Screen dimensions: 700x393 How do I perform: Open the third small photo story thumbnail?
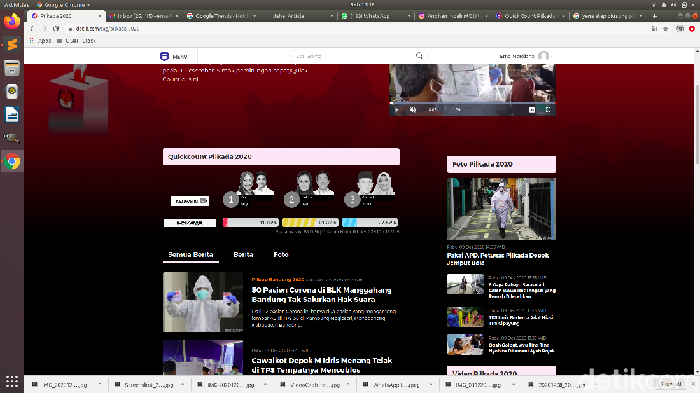pos(465,344)
